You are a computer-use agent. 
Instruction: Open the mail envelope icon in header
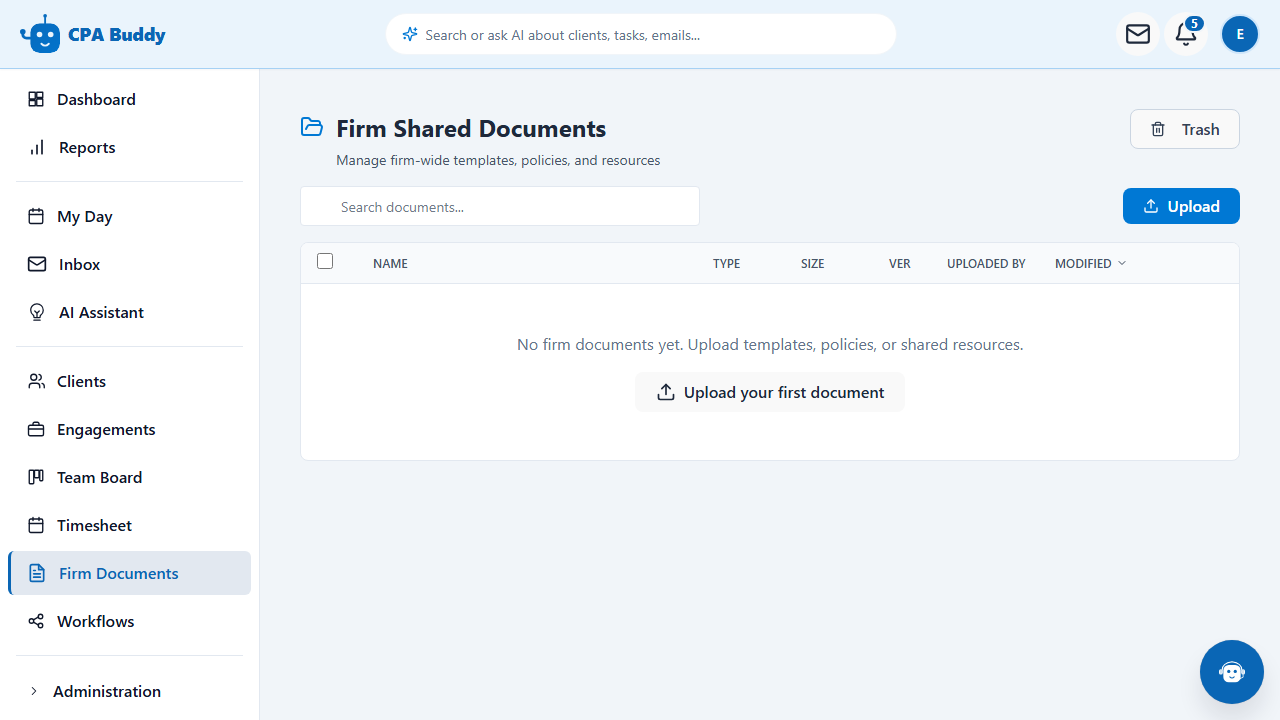tap(1138, 34)
